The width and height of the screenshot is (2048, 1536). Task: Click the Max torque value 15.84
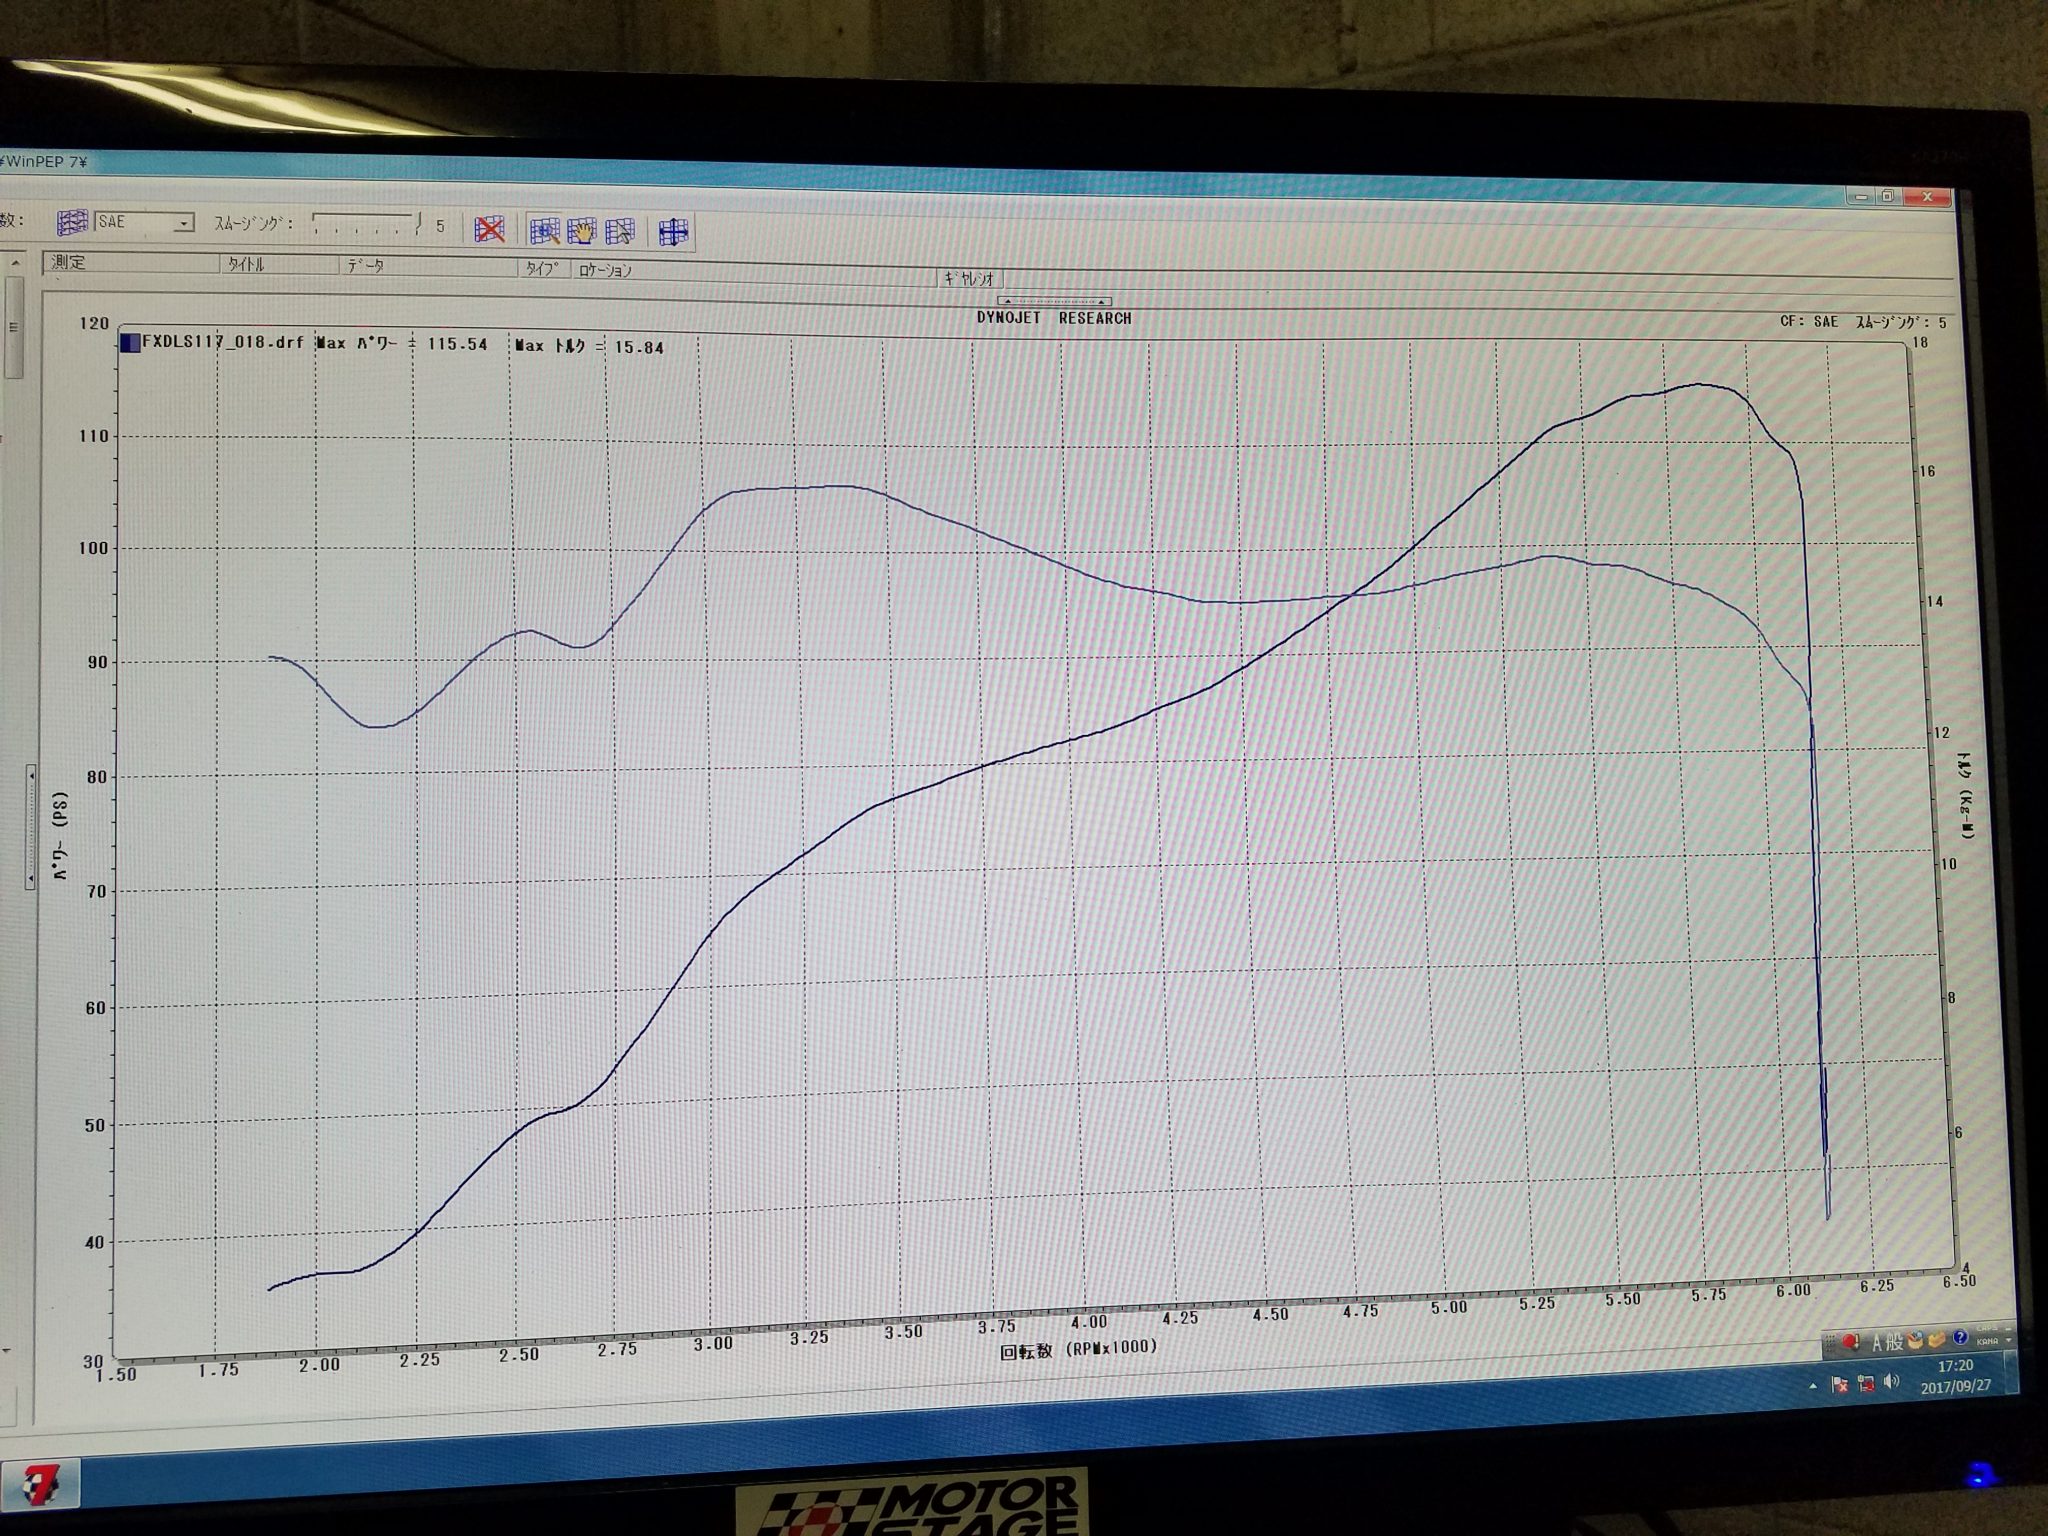pos(639,347)
